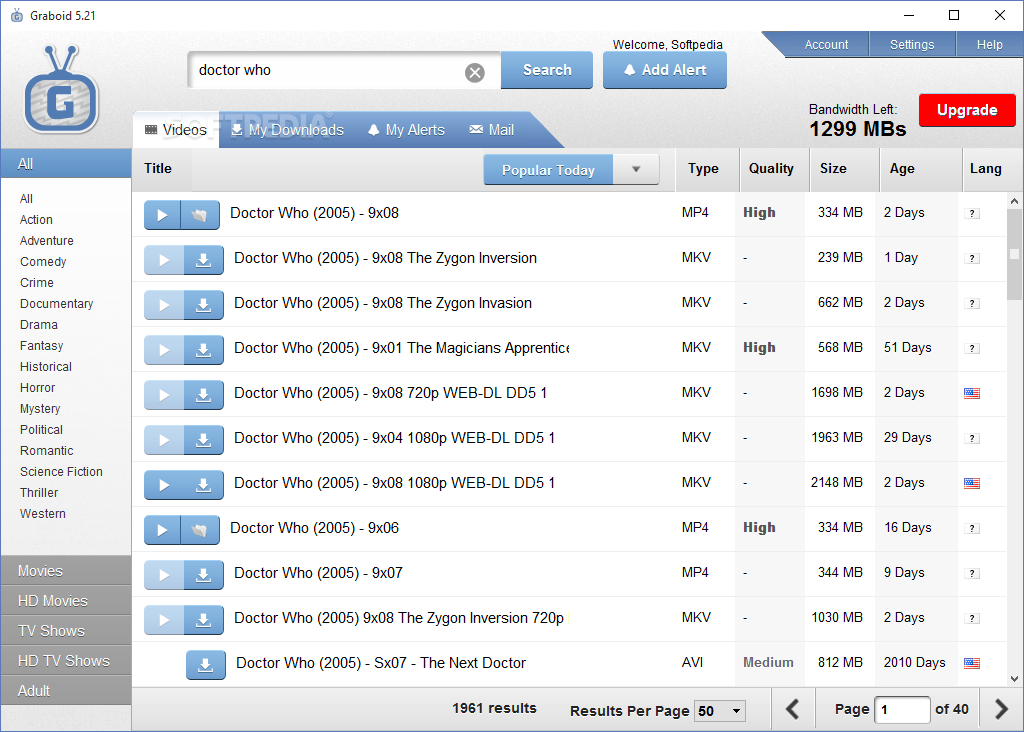The height and width of the screenshot is (732, 1024).
Task: Open folder icon for Doctor Who 9x06
Action: coord(200,530)
